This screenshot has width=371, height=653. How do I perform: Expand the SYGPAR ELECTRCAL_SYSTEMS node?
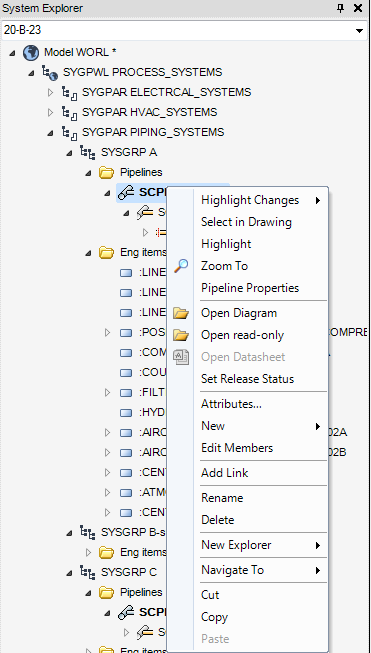[x=51, y=92]
